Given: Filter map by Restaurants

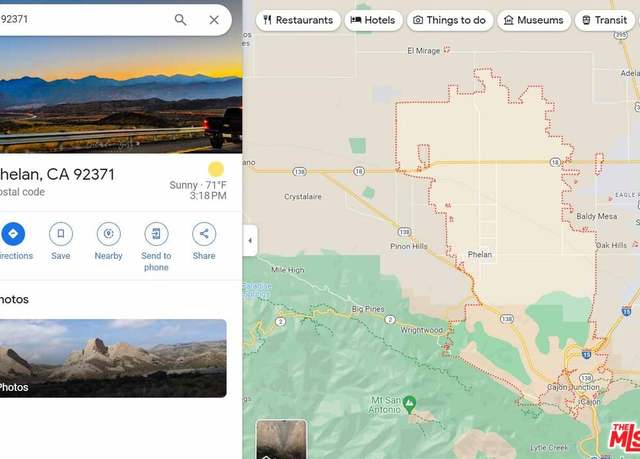Looking at the screenshot, I should tap(298, 20).
